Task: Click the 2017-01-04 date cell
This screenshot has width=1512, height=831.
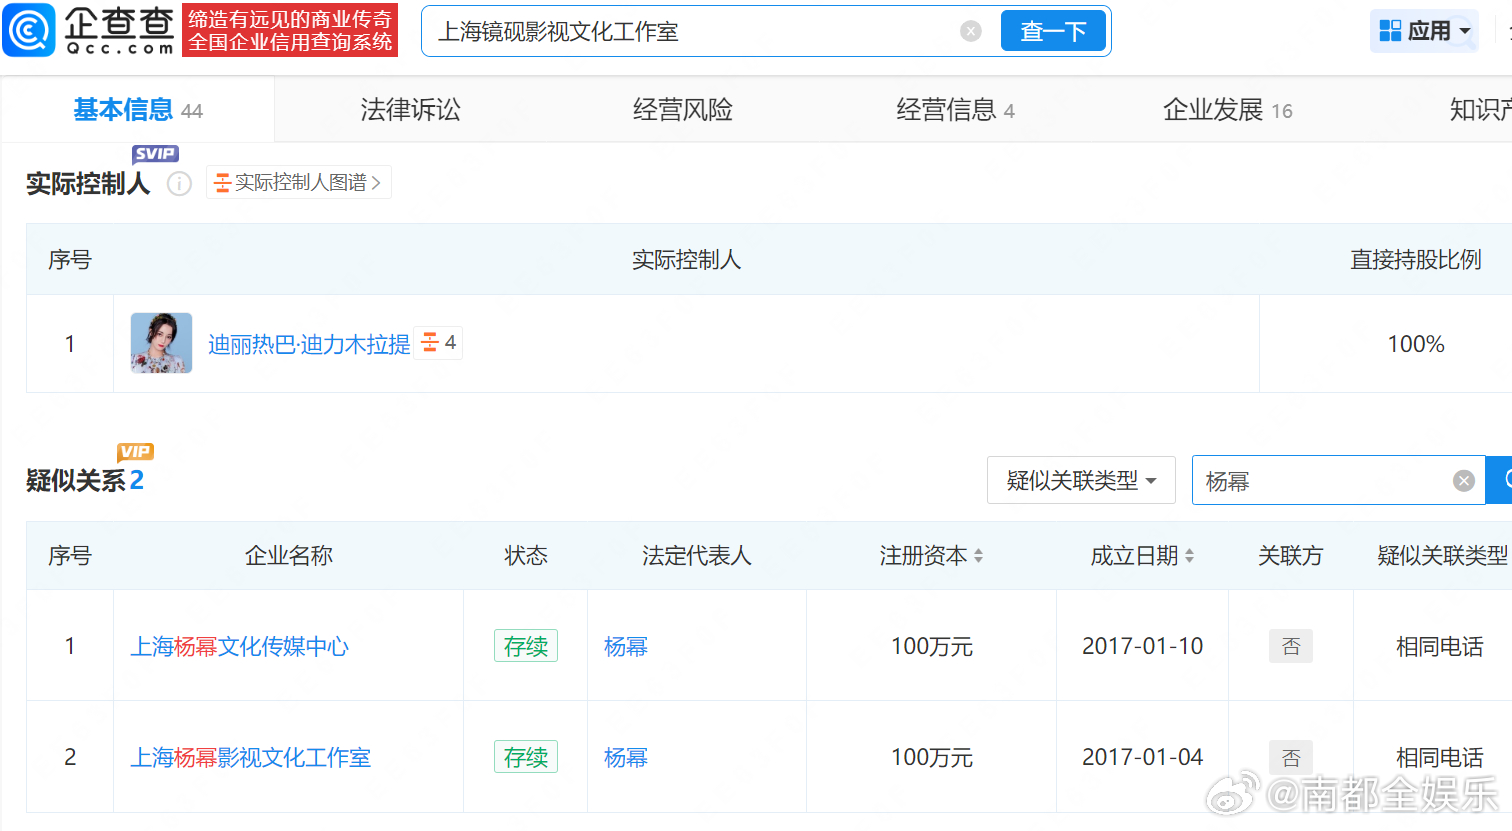Action: [1143, 757]
